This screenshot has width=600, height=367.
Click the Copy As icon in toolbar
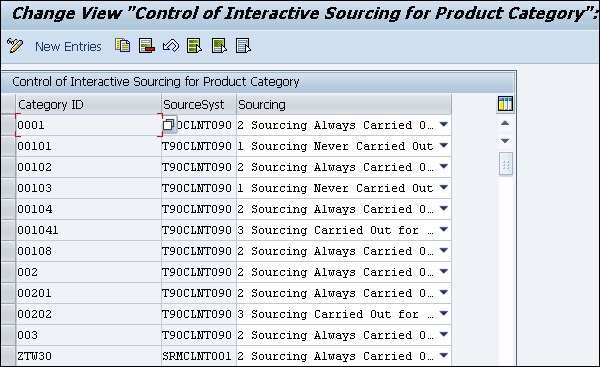(122, 46)
